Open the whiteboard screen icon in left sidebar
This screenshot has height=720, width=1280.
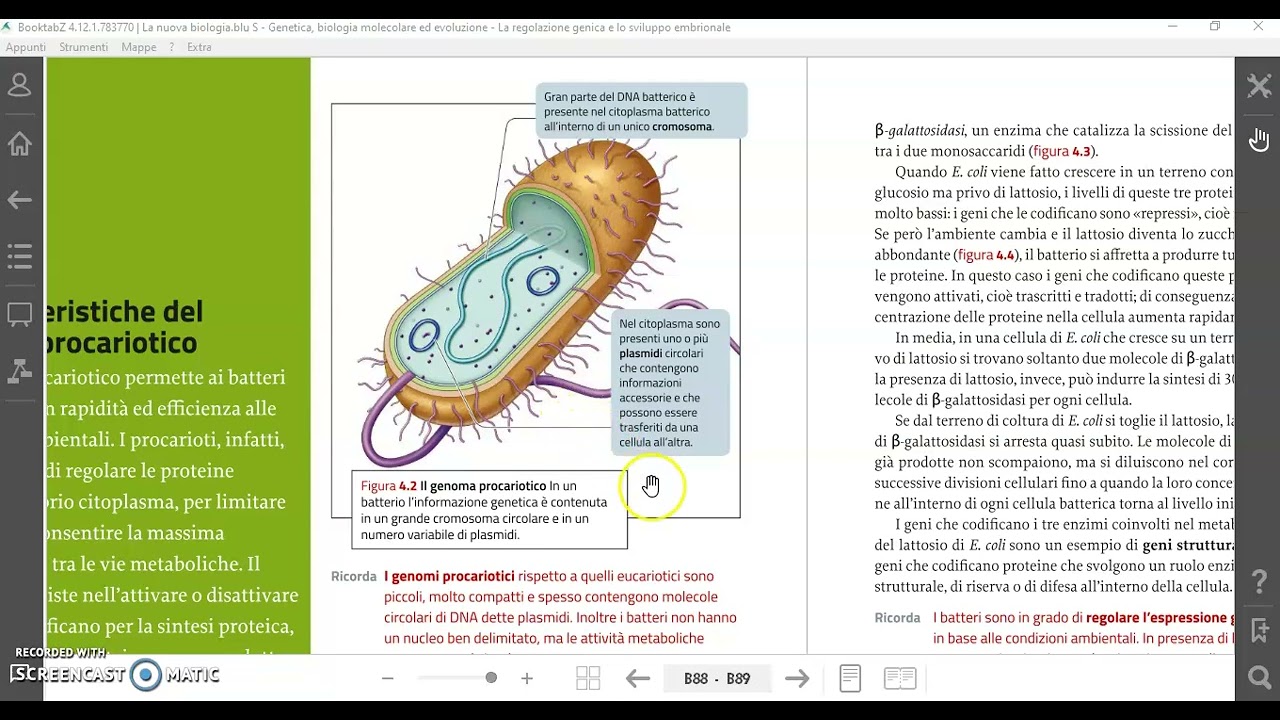[x=20, y=315]
